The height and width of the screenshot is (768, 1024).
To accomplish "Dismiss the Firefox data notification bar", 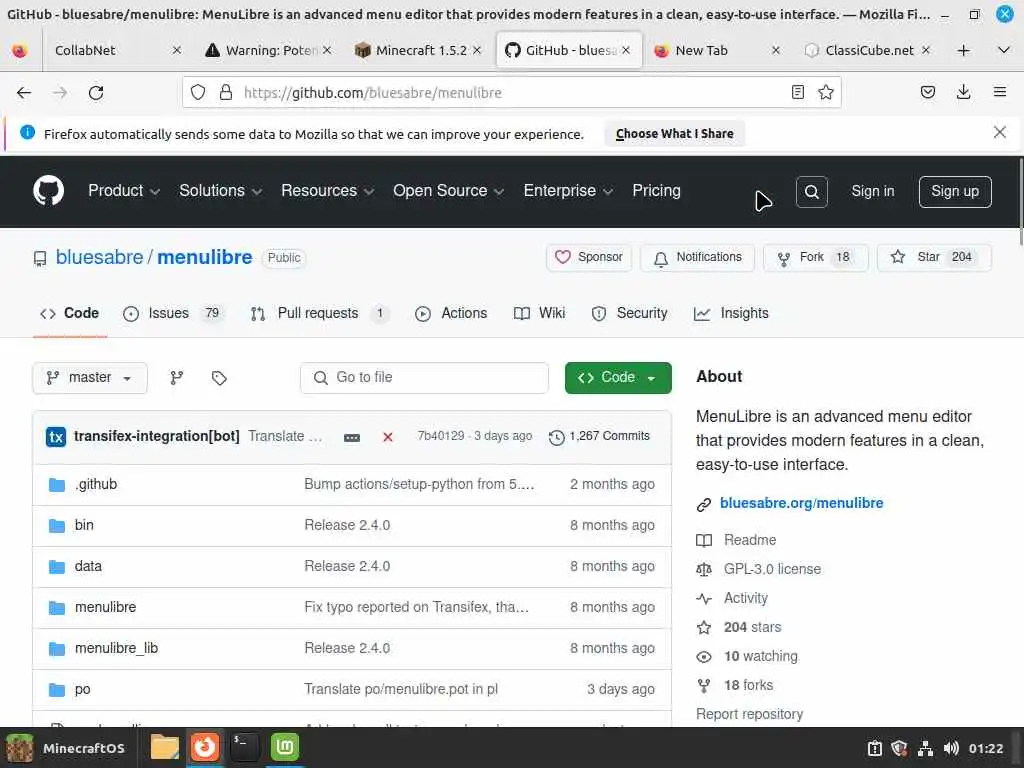I will (999, 133).
